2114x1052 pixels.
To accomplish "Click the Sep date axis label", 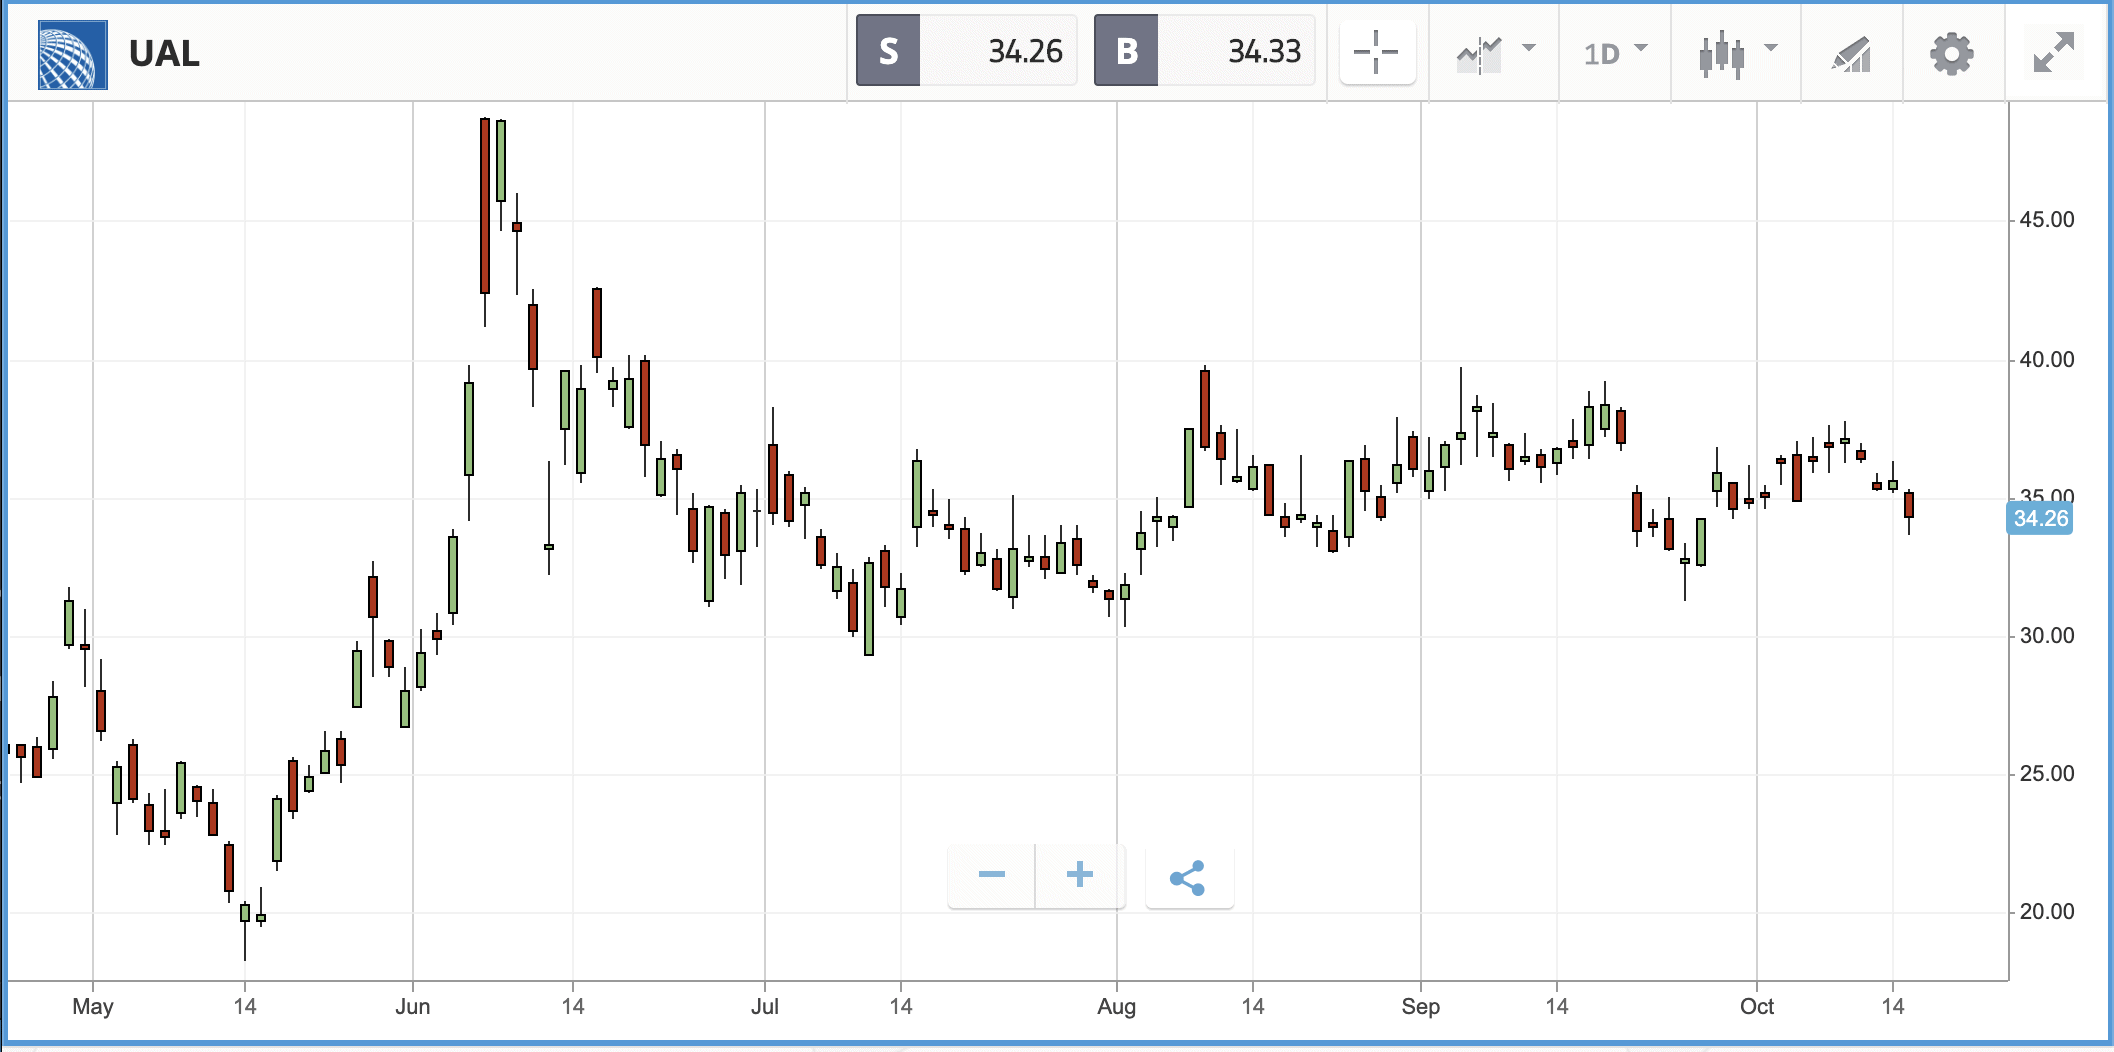I will (x=1420, y=1006).
